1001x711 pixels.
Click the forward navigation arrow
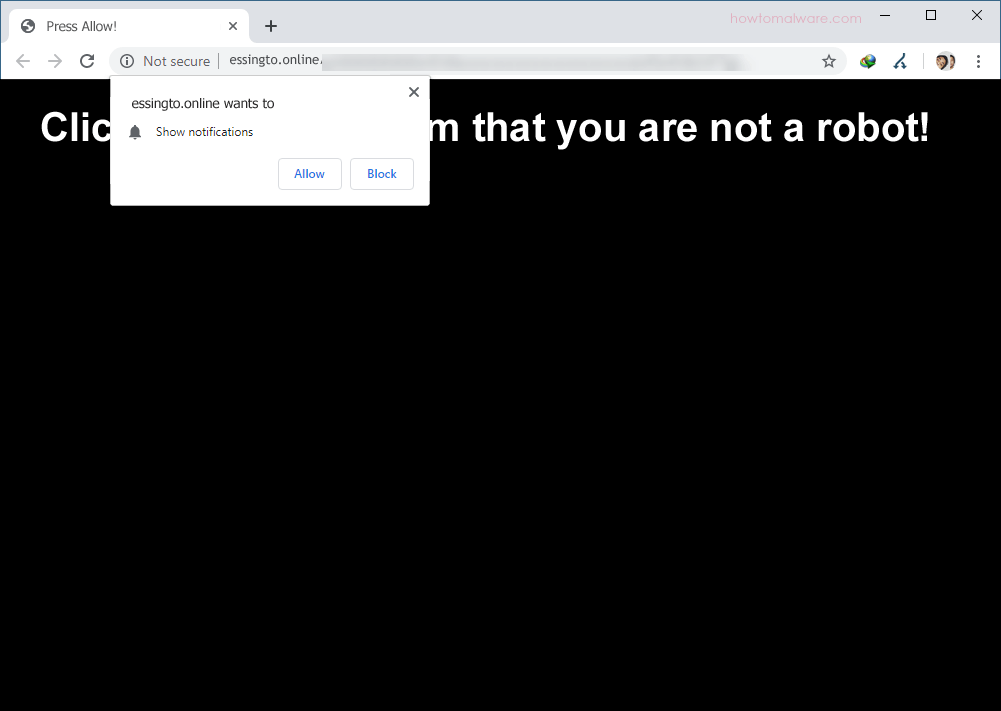tap(54, 60)
